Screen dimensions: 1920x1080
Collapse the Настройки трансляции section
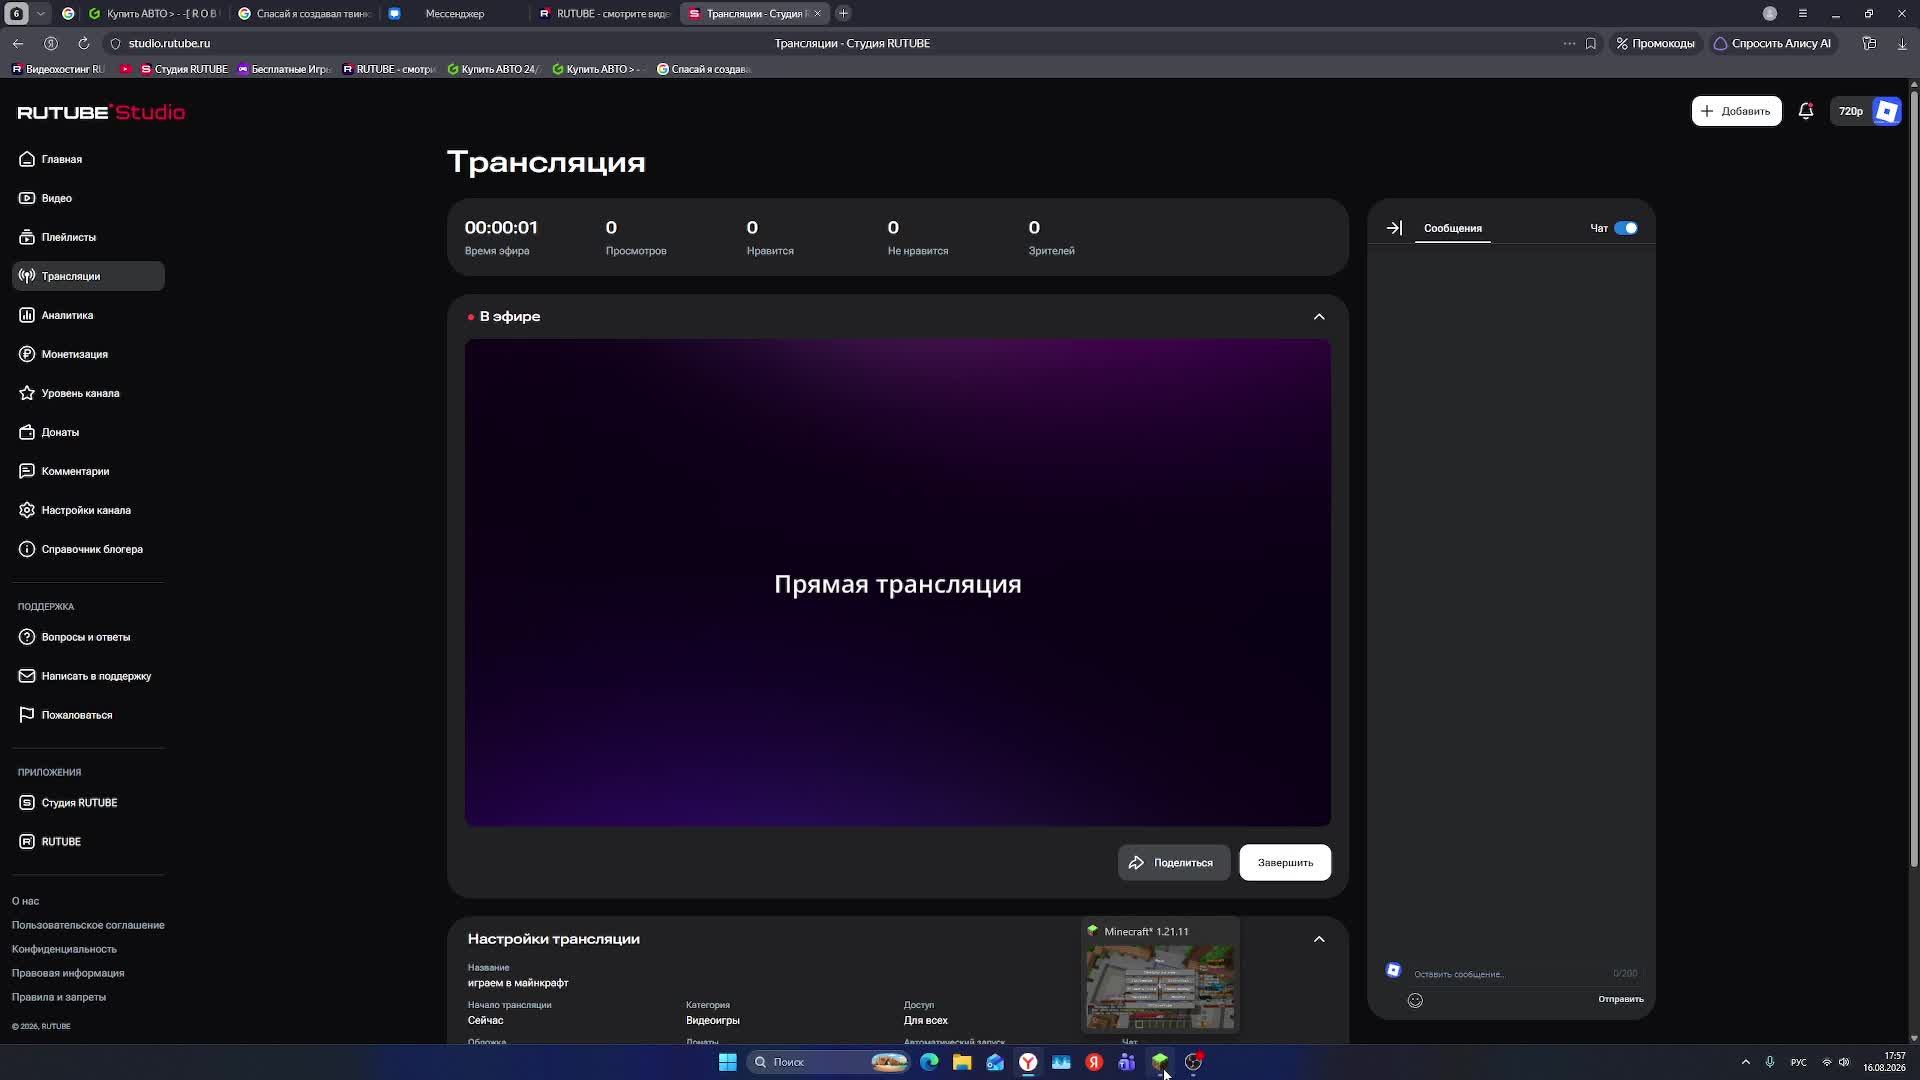point(1319,939)
